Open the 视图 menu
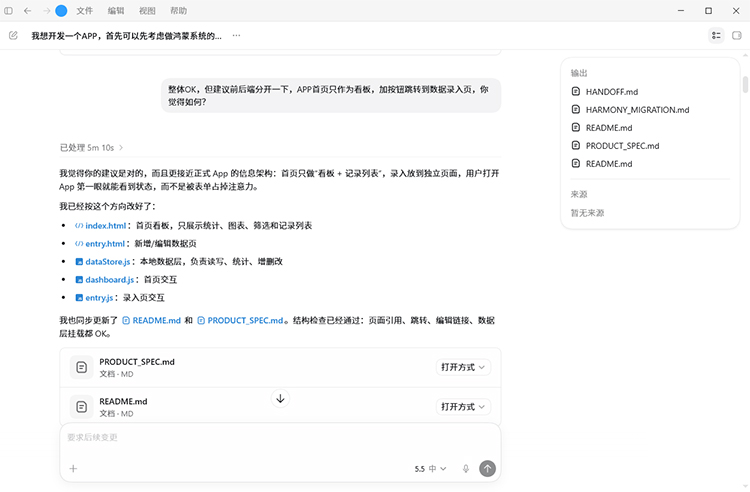750x492 pixels. (147, 11)
